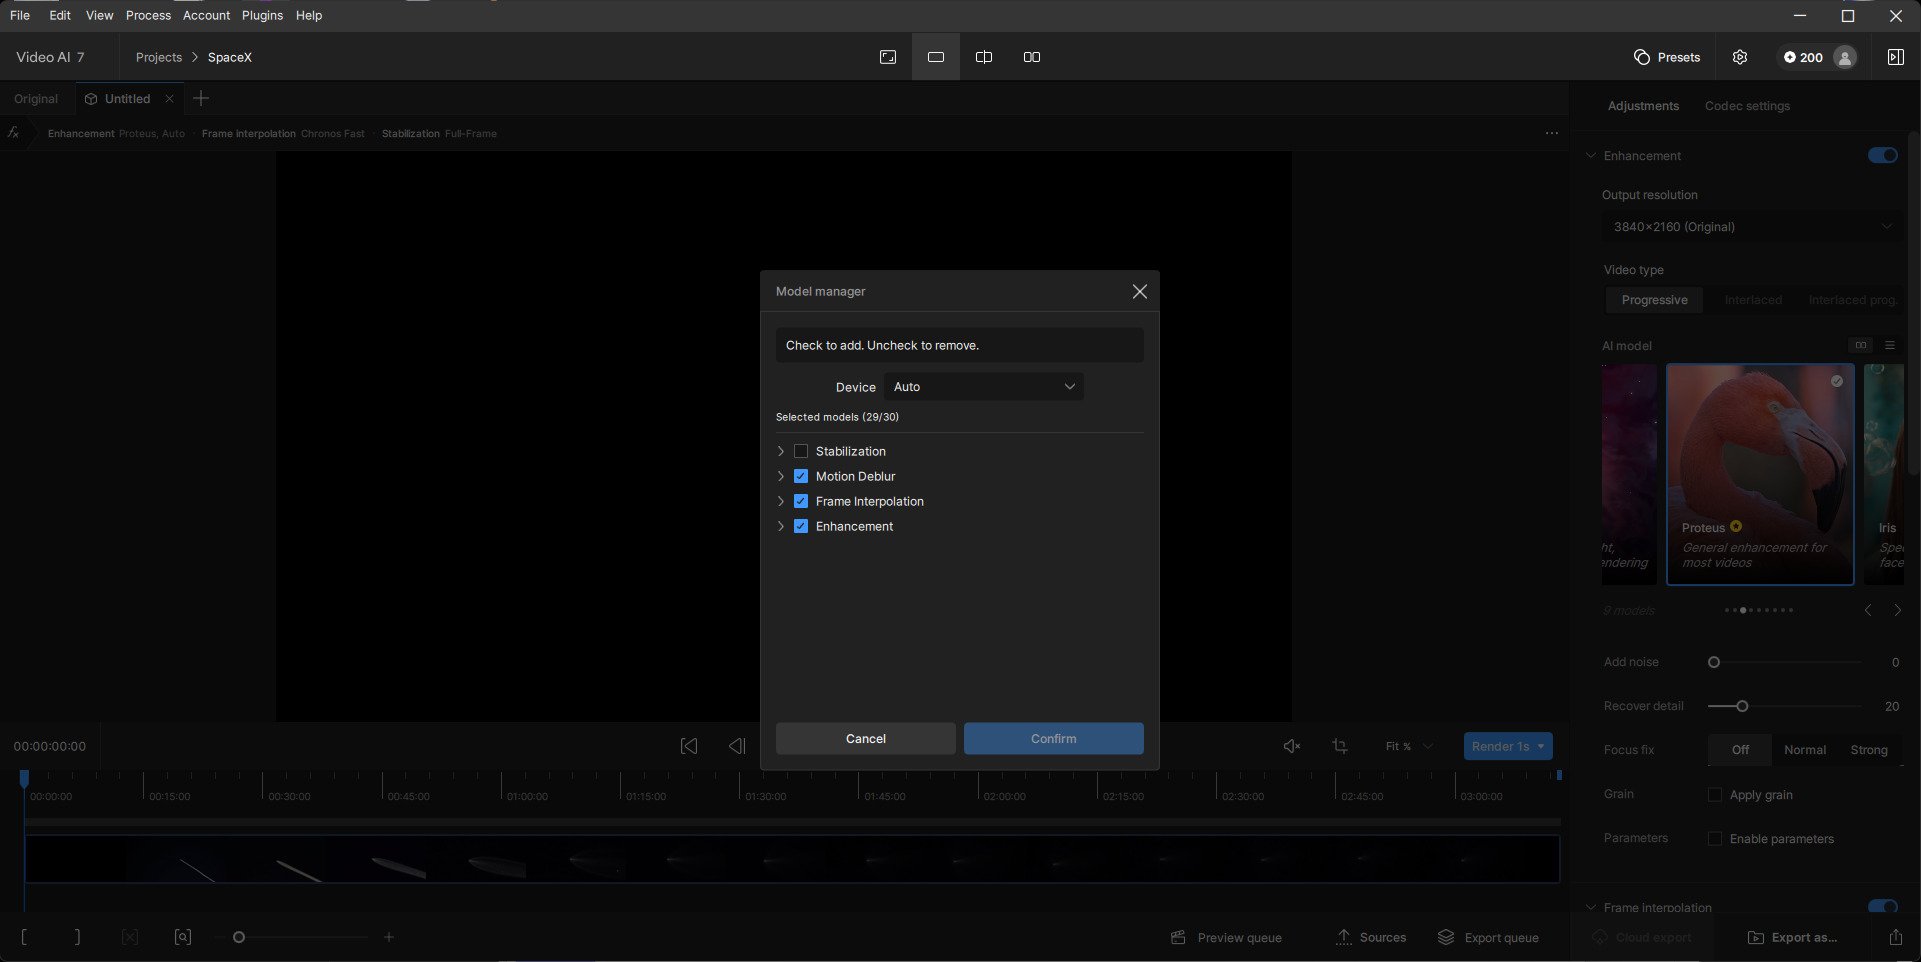Expand the Stabilization model list
Viewport: 1921px width, 962px height.
click(x=781, y=451)
